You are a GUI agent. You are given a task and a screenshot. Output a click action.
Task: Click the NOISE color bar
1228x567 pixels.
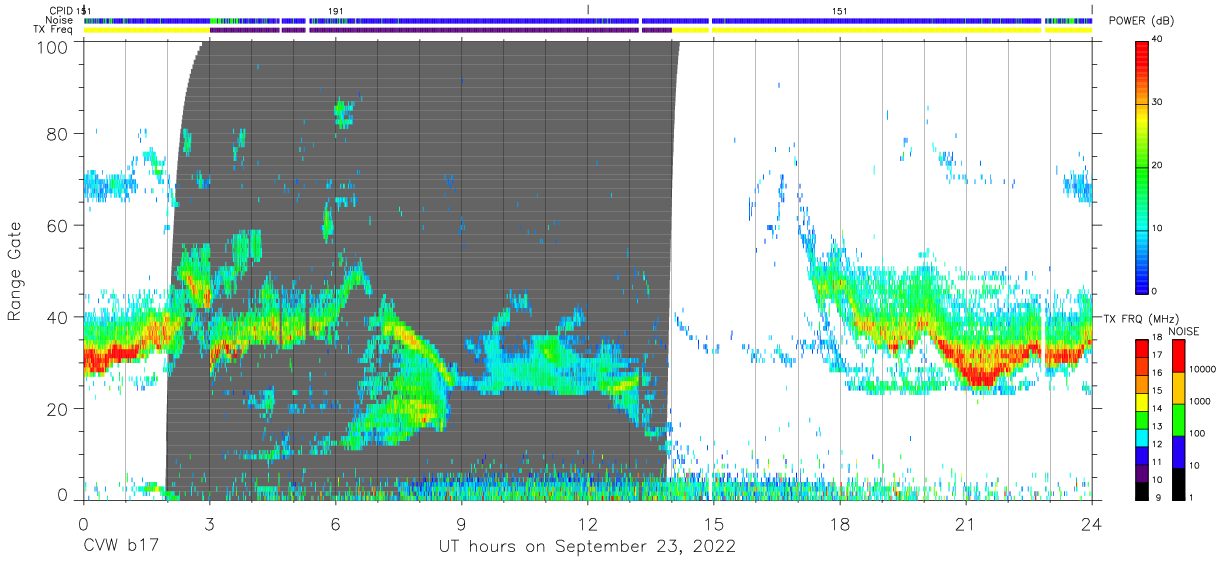point(1177,419)
